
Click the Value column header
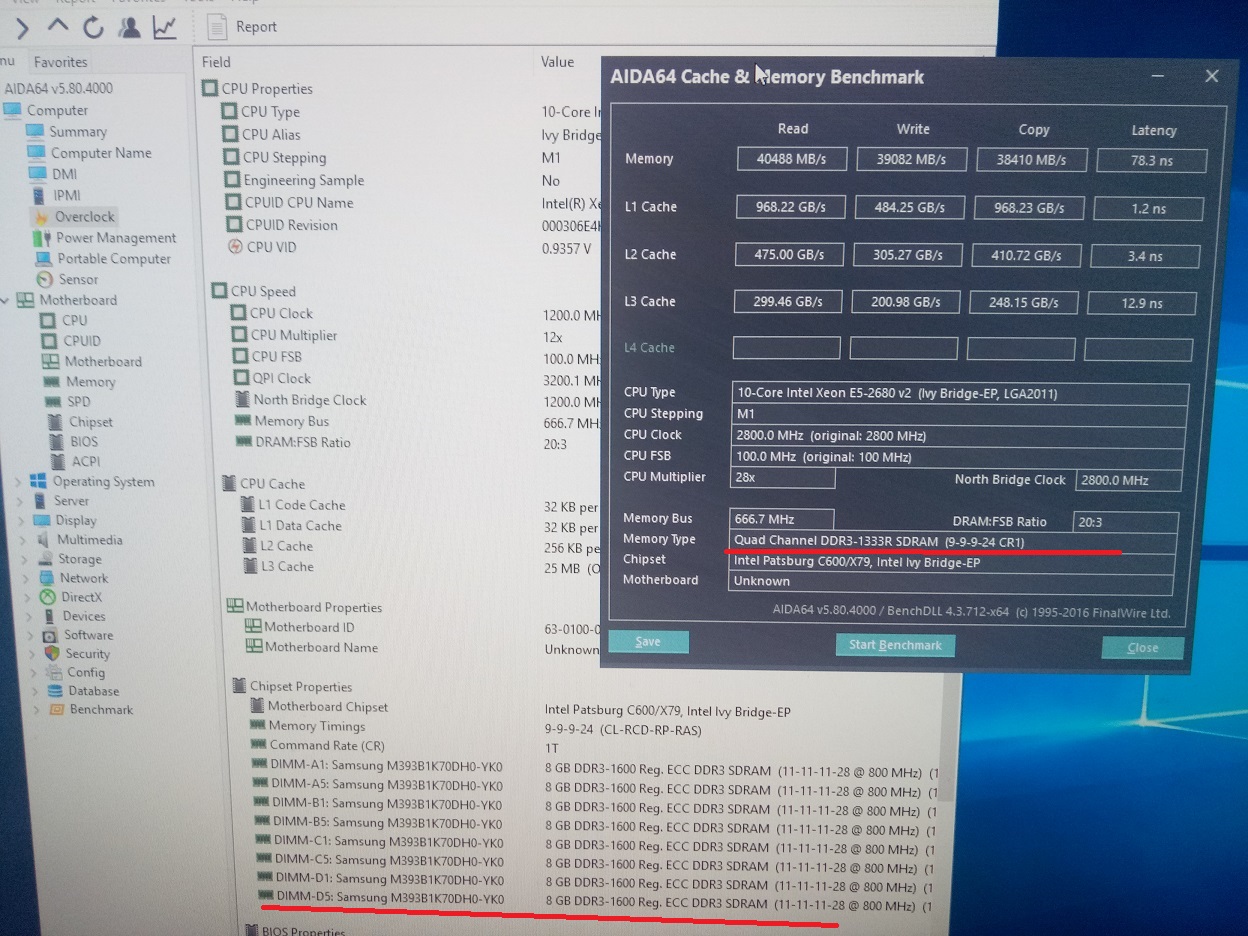(557, 62)
